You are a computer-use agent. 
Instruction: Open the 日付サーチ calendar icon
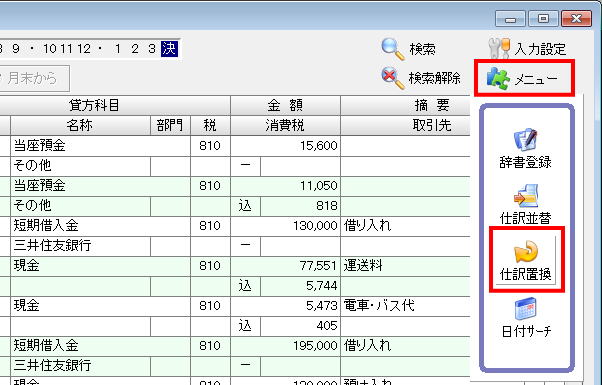[526, 308]
